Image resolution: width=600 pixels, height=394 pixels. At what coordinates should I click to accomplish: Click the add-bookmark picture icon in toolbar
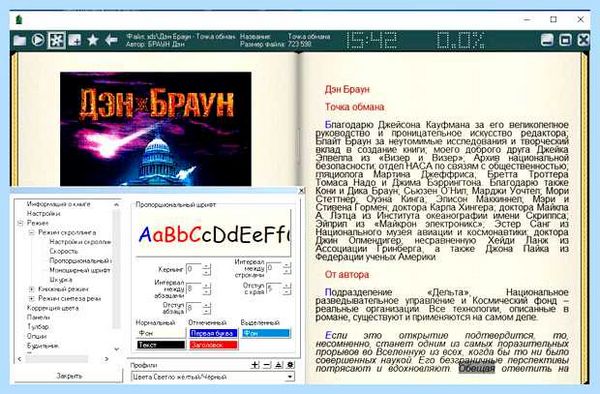click(x=75, y=40)
